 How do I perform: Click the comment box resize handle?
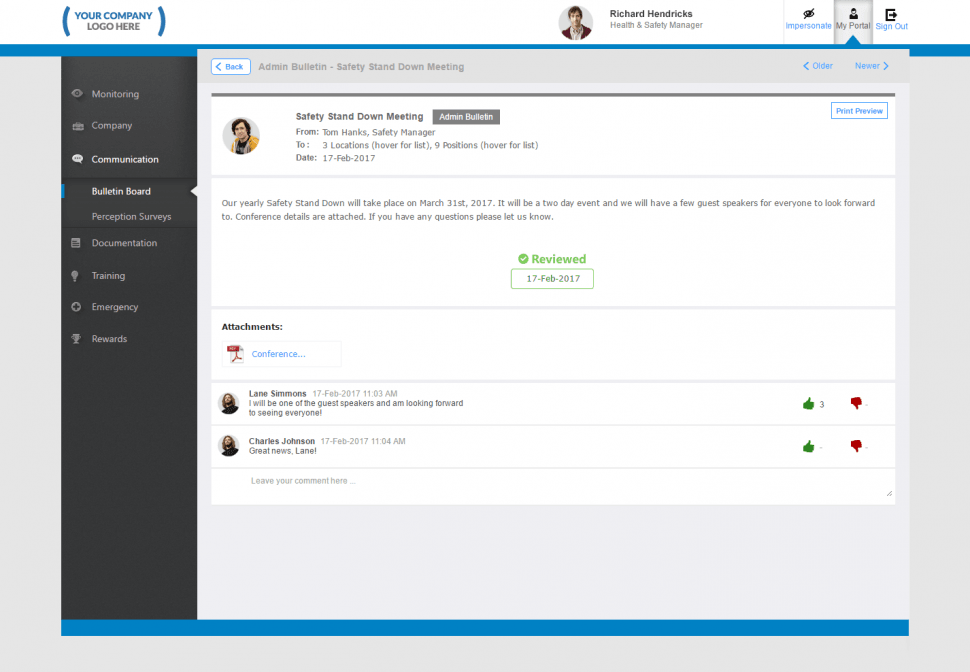point(889,493)
